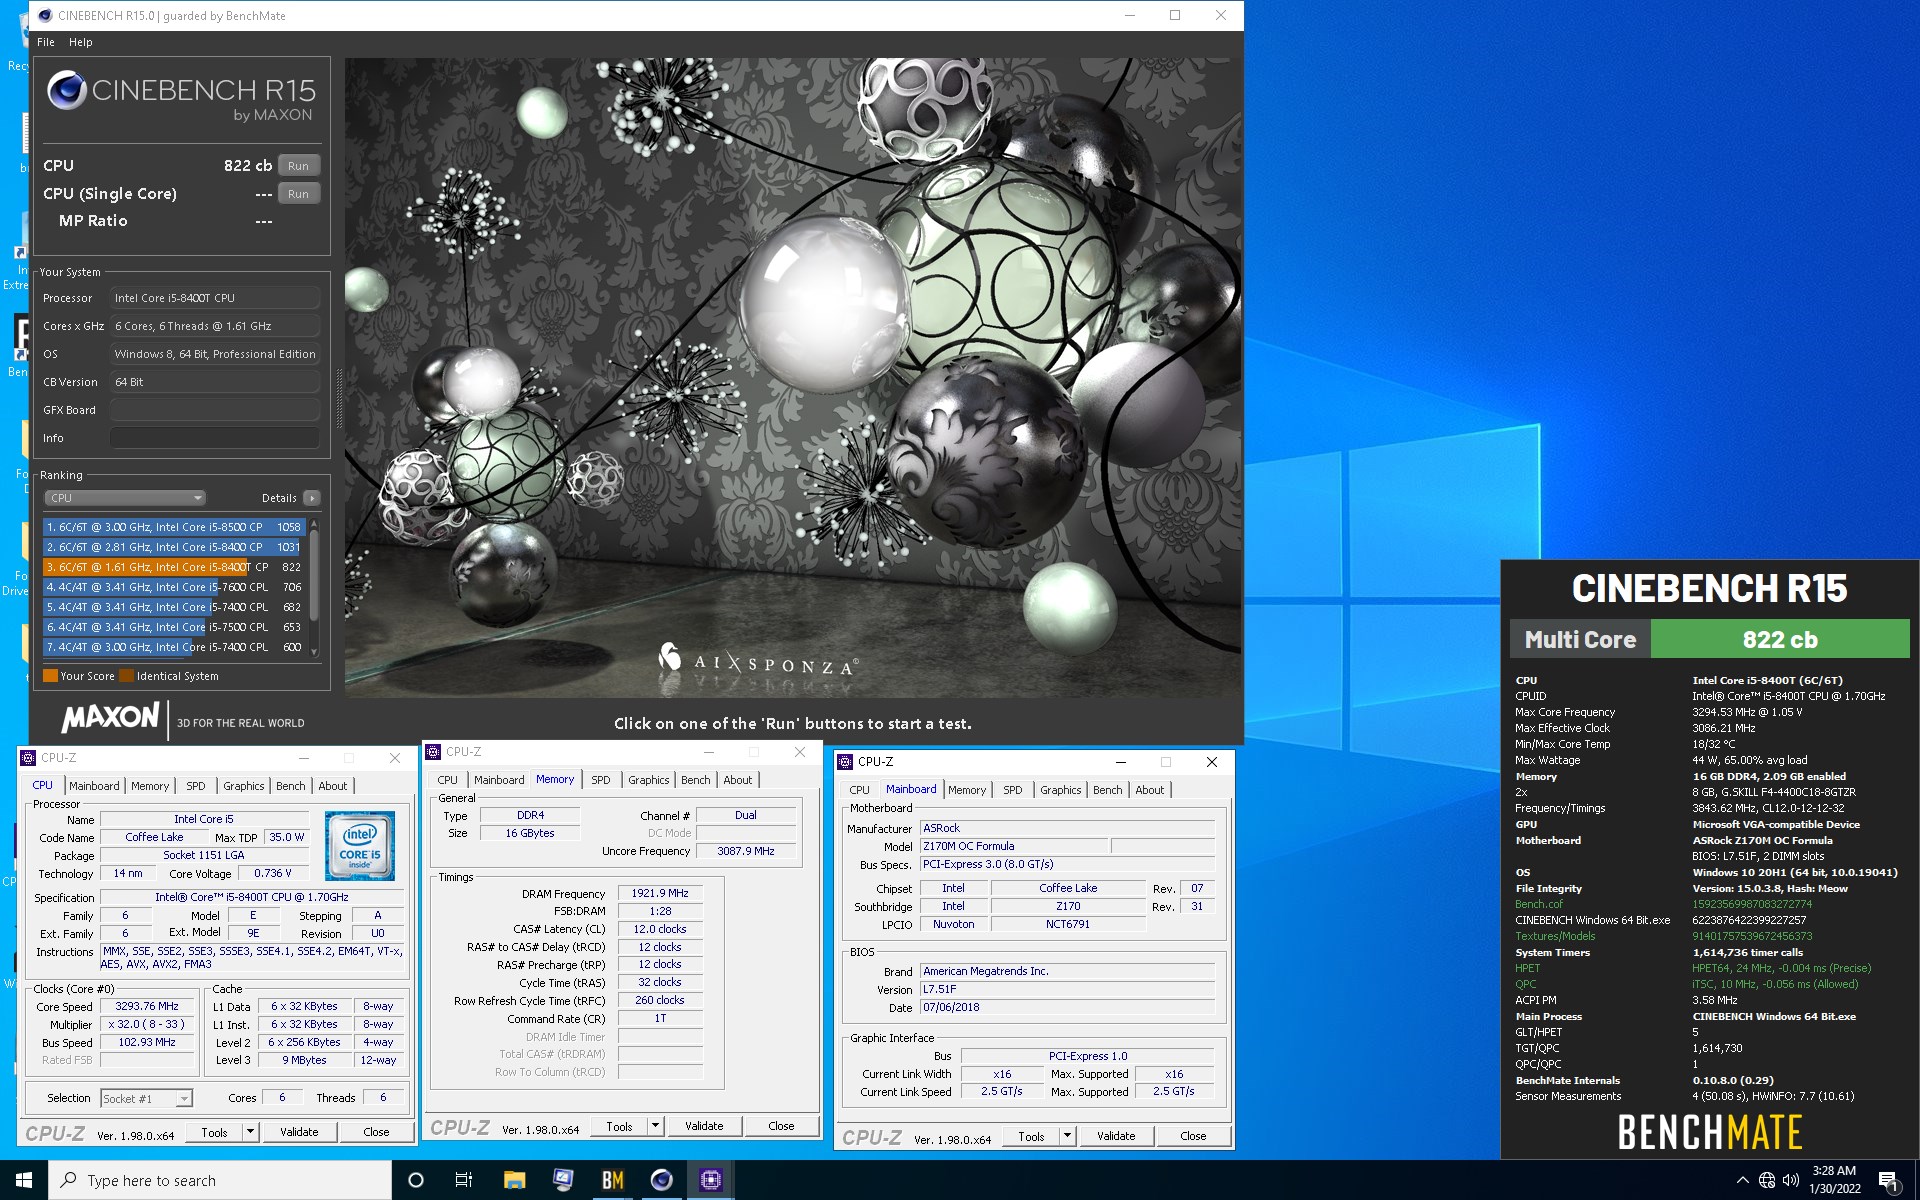
Task: Expand Tools dropdown arrow in left CPU-Z
Action: 250,1132
